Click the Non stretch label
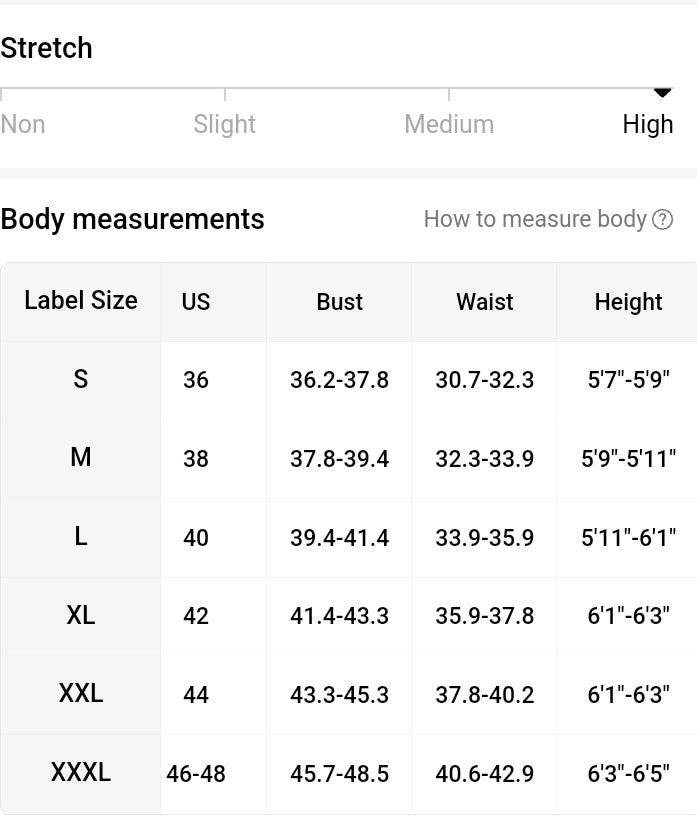Screen dimensions: 697x818 (x=23, y=124)
